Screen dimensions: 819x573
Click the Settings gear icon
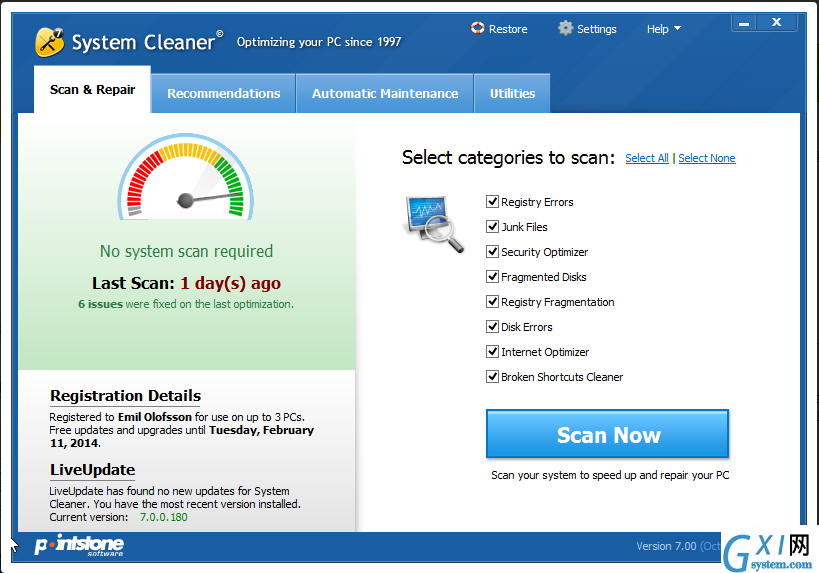click(565, 28)
